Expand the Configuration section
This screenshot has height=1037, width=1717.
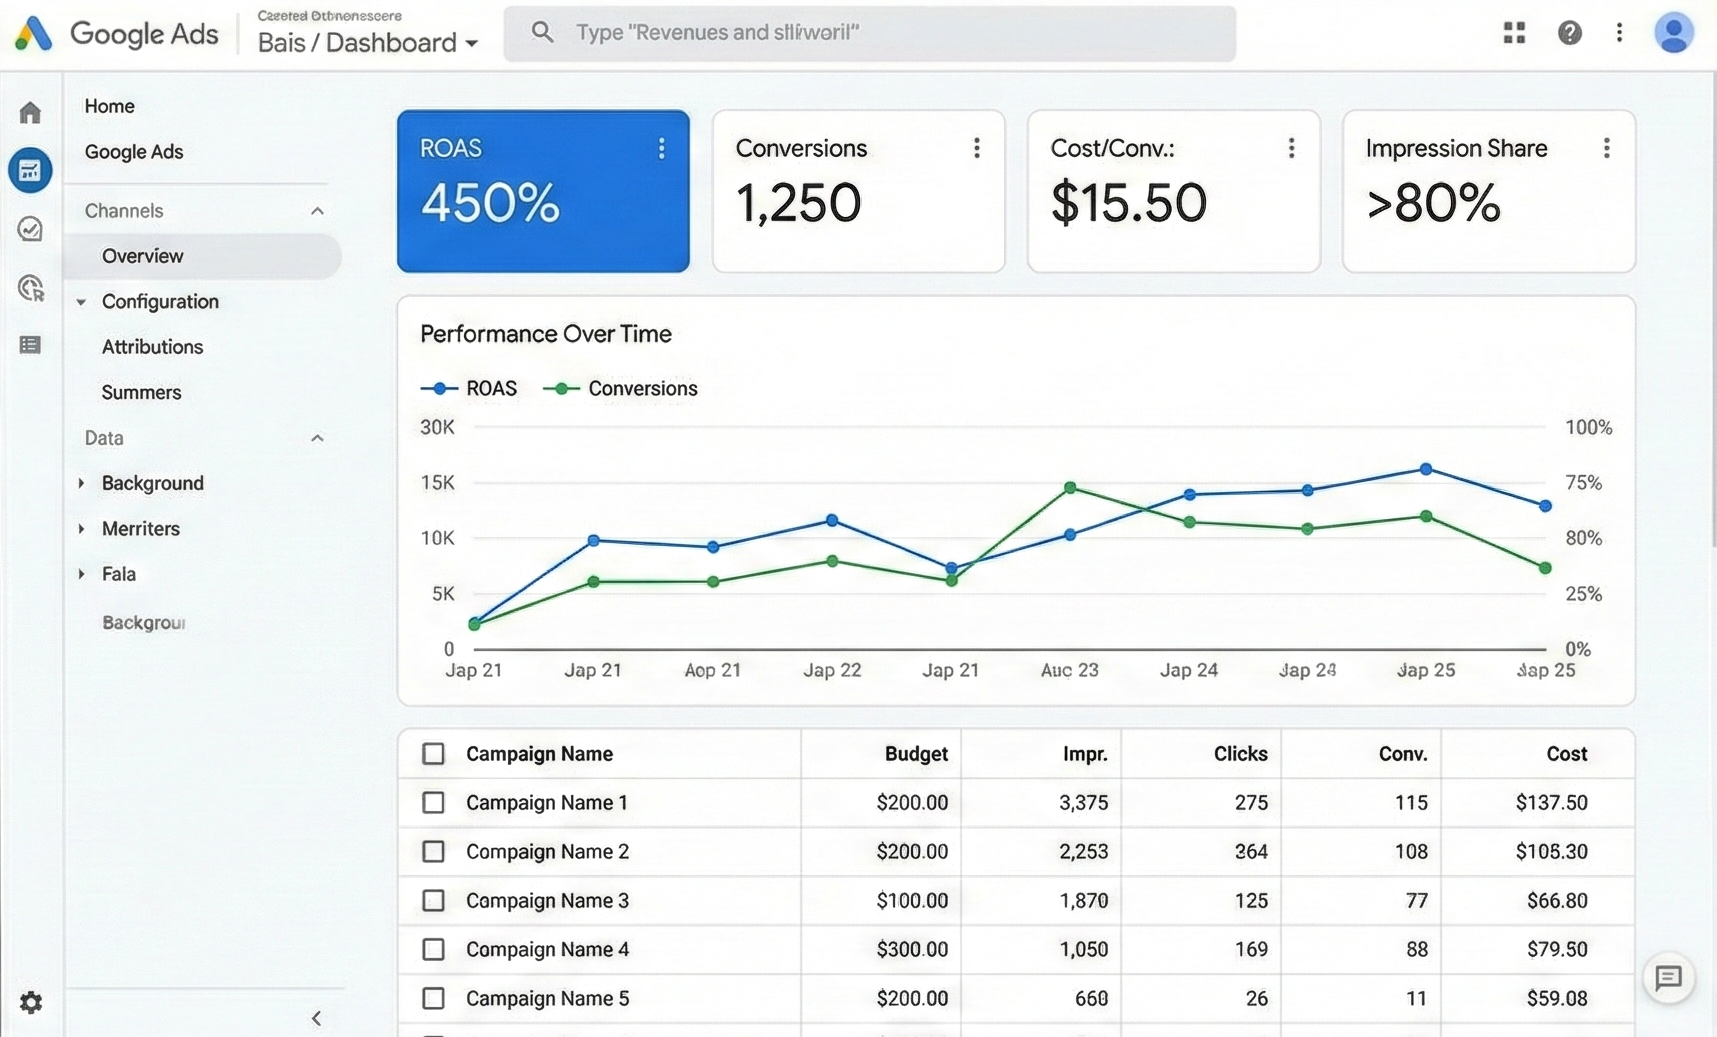point(81,302)
